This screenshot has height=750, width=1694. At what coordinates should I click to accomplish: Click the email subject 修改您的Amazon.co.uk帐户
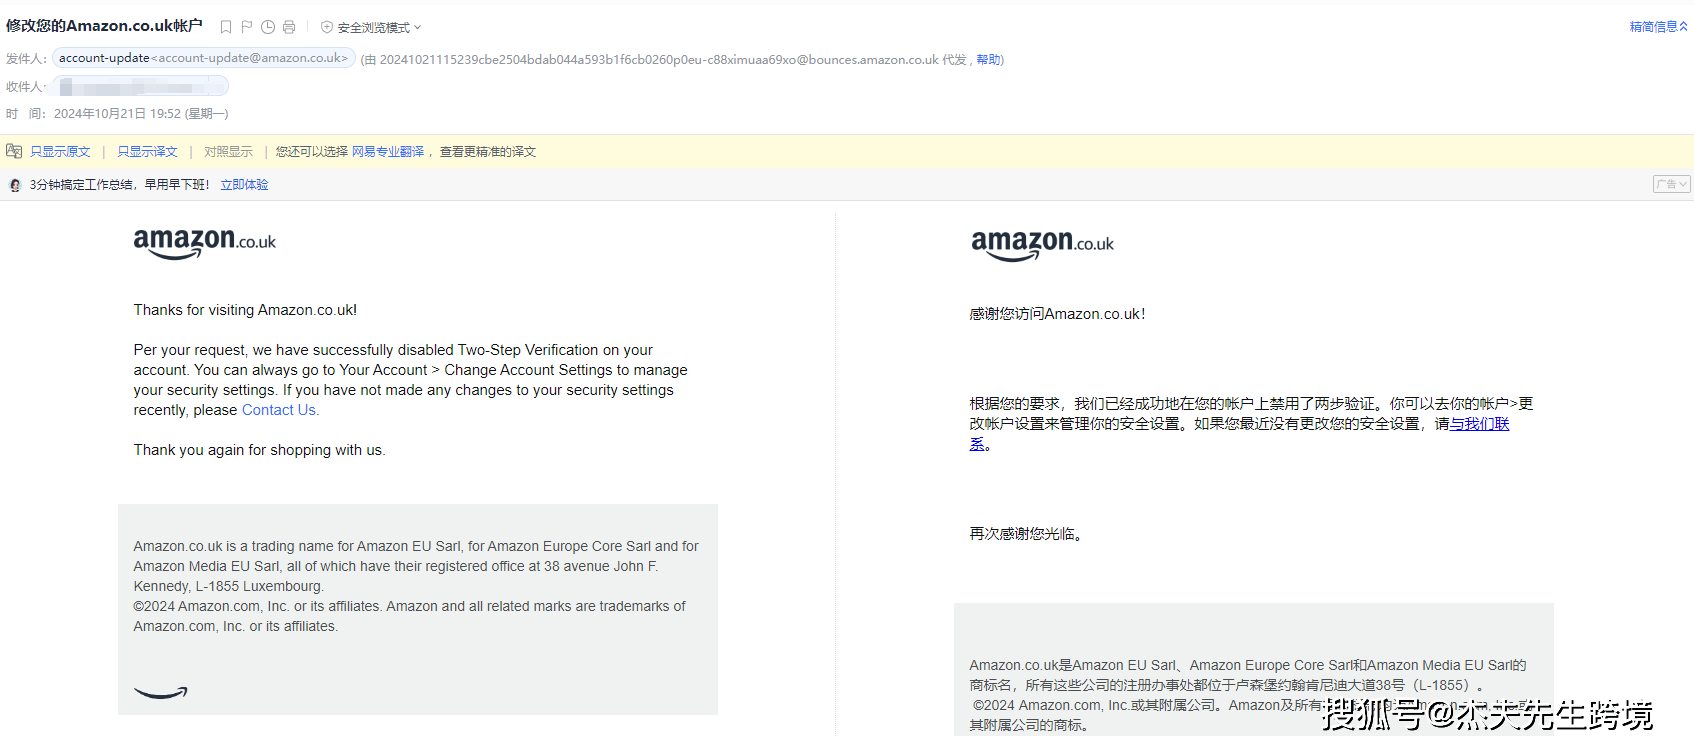[104, 26]
